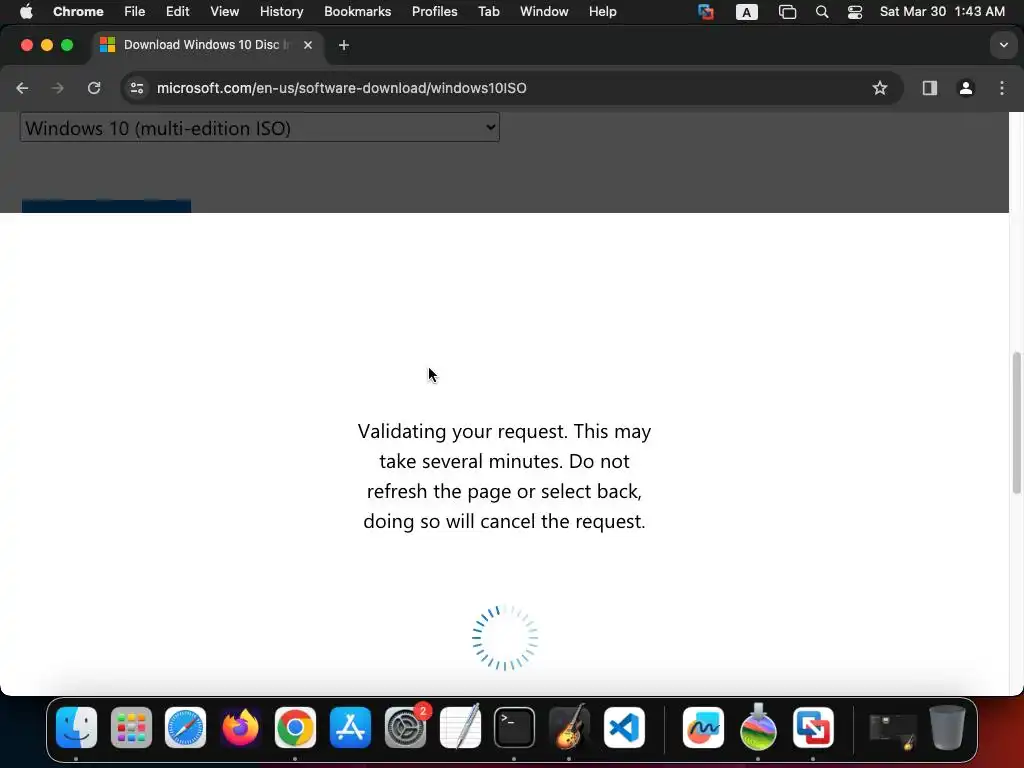This screenshot has height=768, width=1024.
Task: Toggle Chrome's side panel
Action: pos(929,88)
